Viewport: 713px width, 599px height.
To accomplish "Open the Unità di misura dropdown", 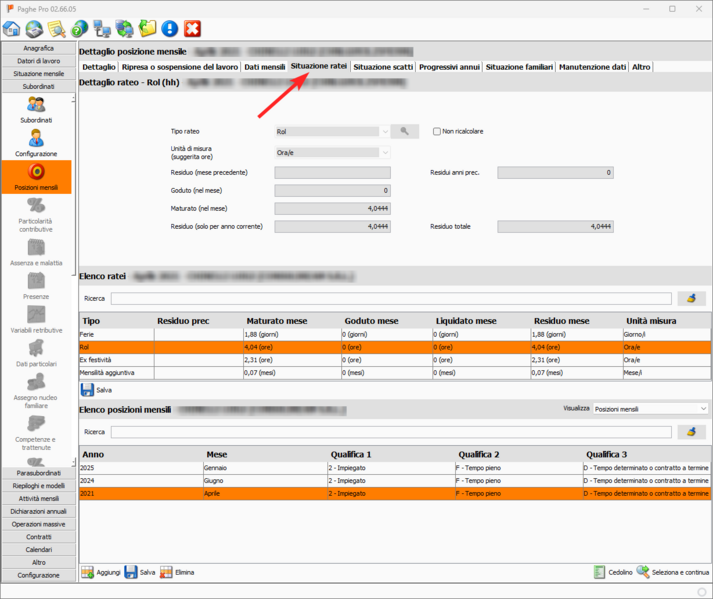I will coord(385,152).
